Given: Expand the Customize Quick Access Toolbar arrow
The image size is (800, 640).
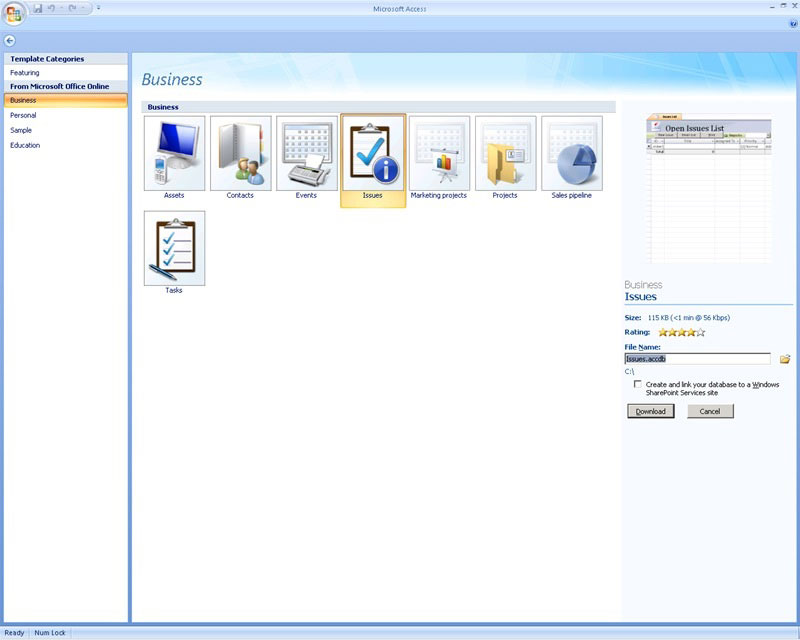Looking at the screenshot, I should tap(98, 8).
